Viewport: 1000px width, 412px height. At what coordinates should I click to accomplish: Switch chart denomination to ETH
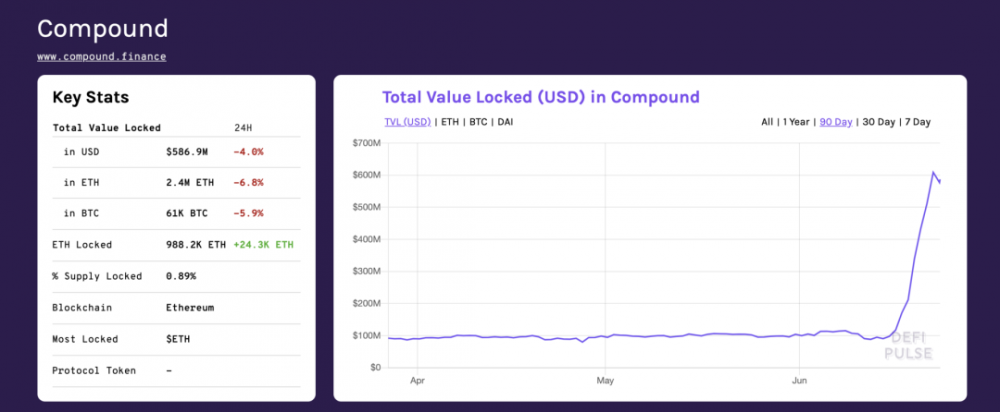tap(450, 122)
